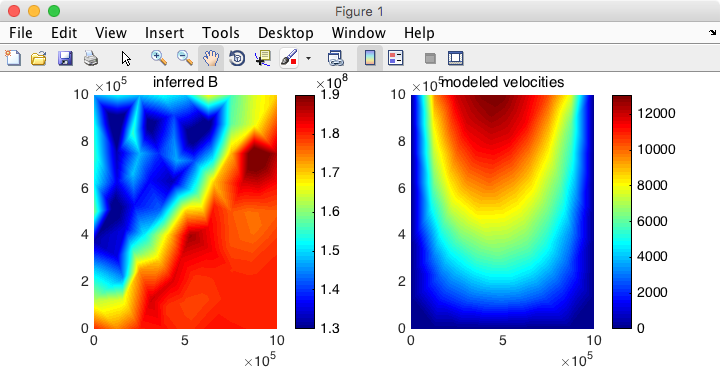Click the modeled velocities colorbar
The width and height of the screenshot is (720, 370).
pyautogui.click(x=622, y=212)
